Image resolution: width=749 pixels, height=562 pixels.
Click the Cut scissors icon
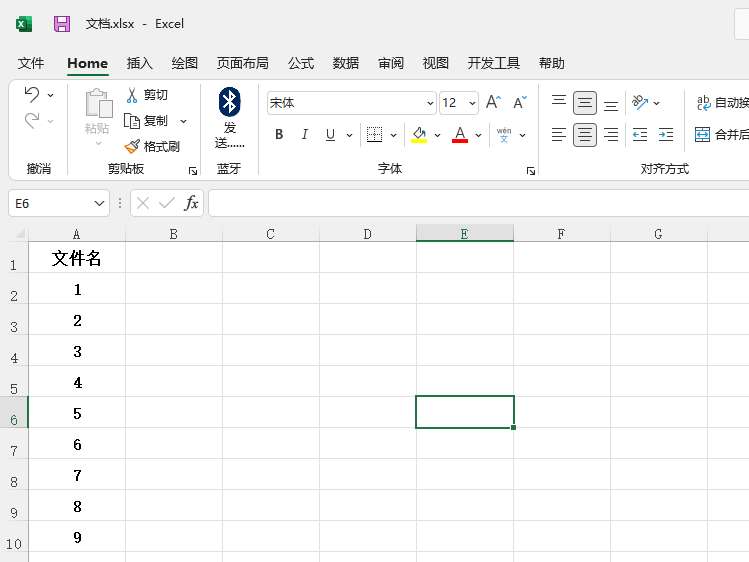click(x=132, y=95)
